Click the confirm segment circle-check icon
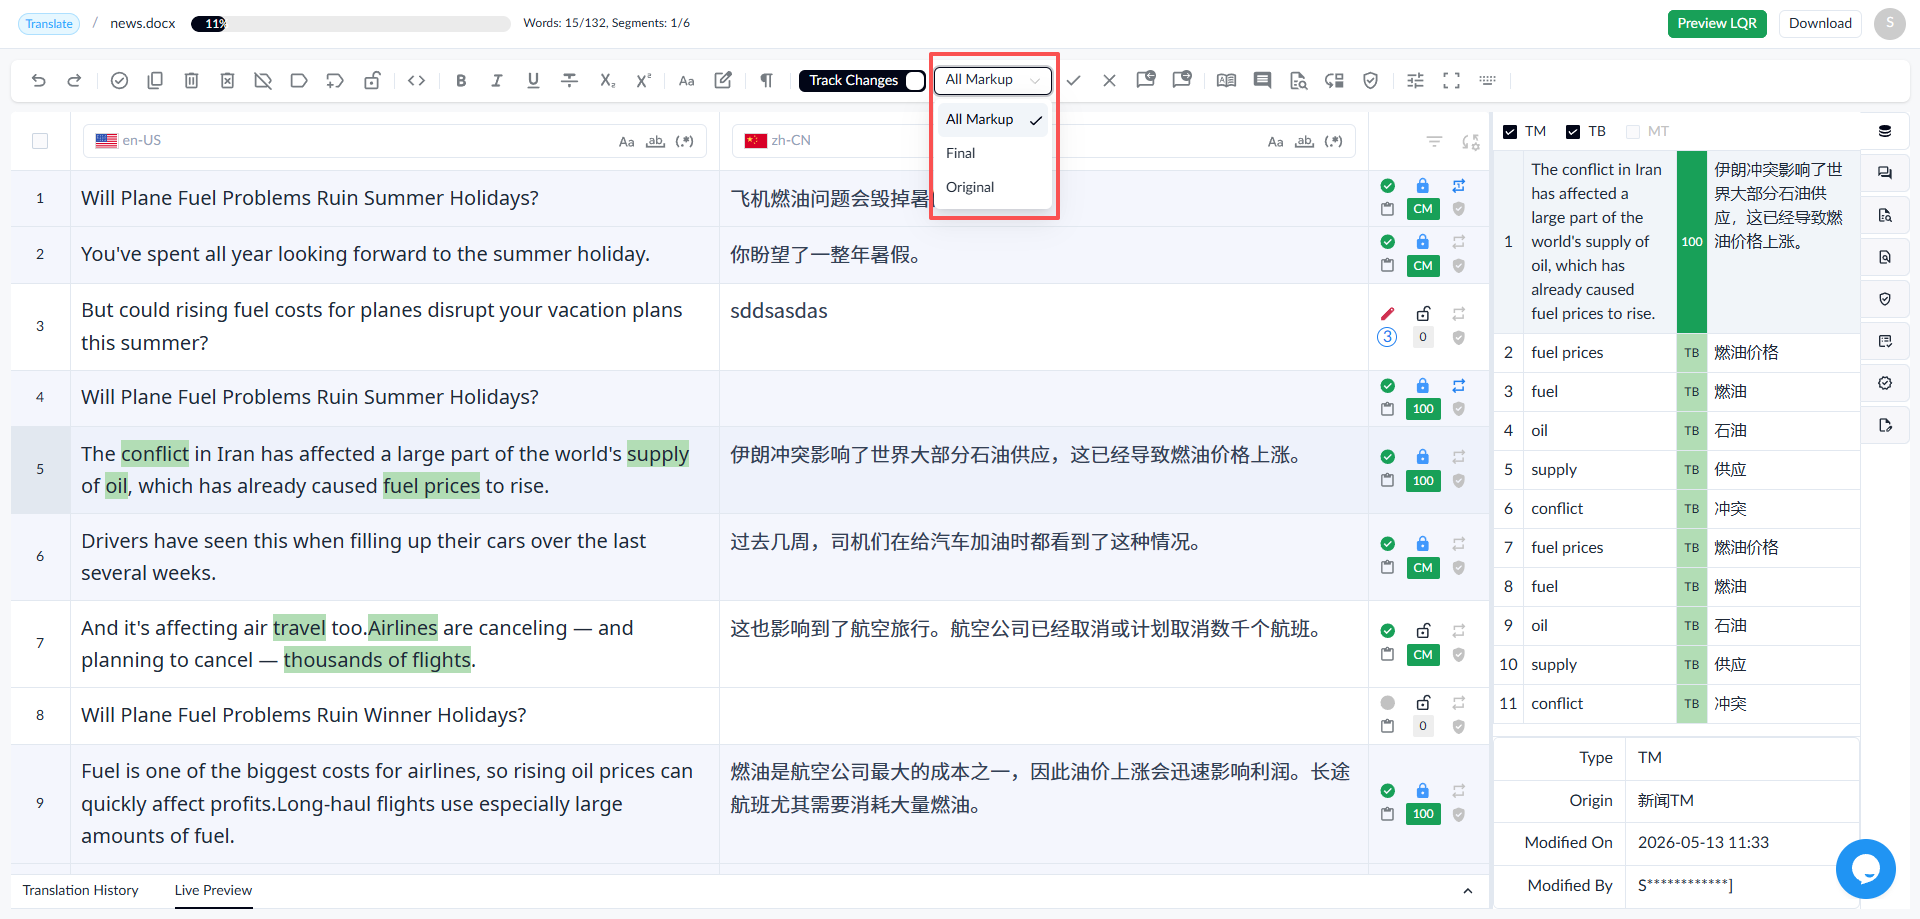Screen dimensions: 1920x919 coord(119,81)
